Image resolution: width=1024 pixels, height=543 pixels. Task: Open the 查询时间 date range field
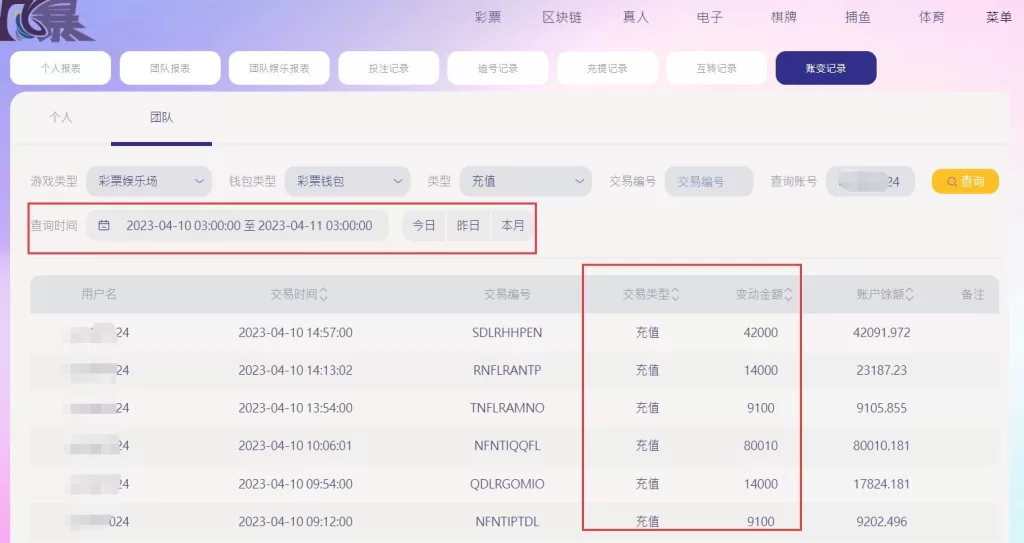(x=237, y=225)
